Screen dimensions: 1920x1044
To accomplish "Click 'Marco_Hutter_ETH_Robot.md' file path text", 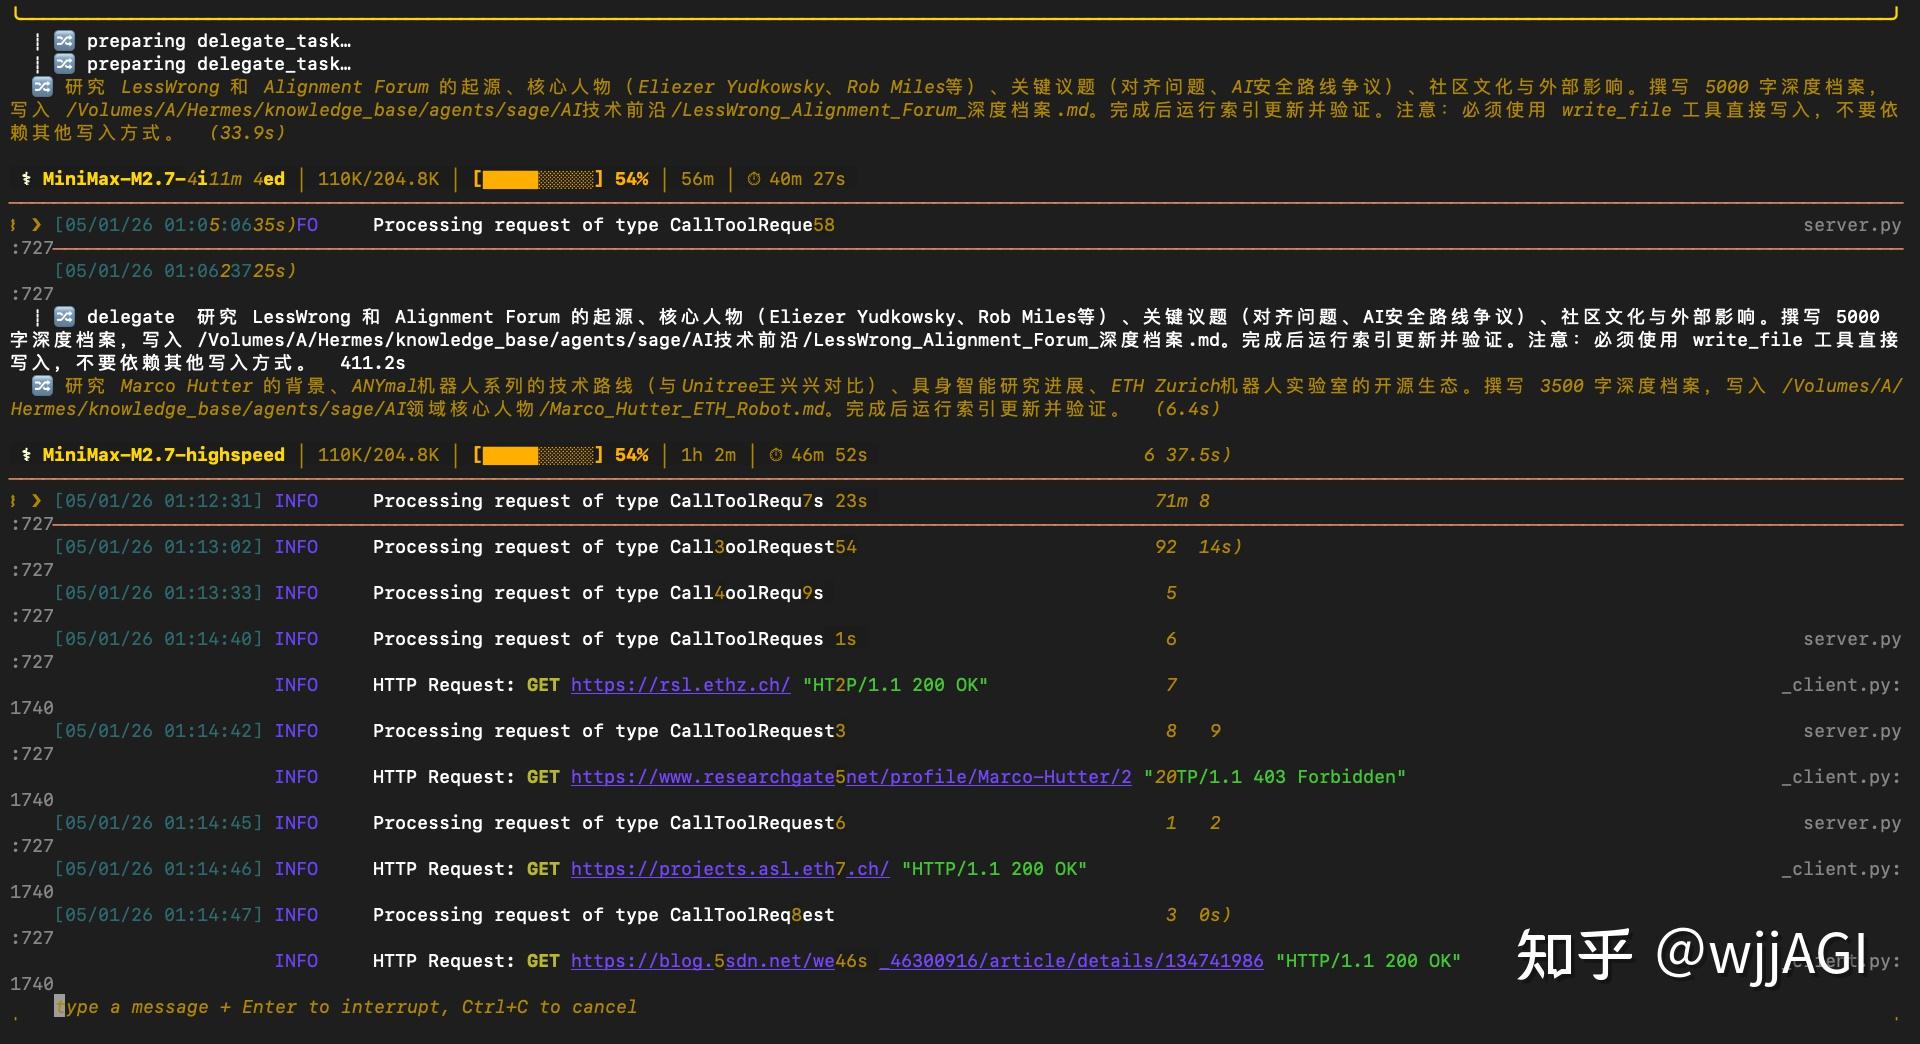I will tap(688, 409).
